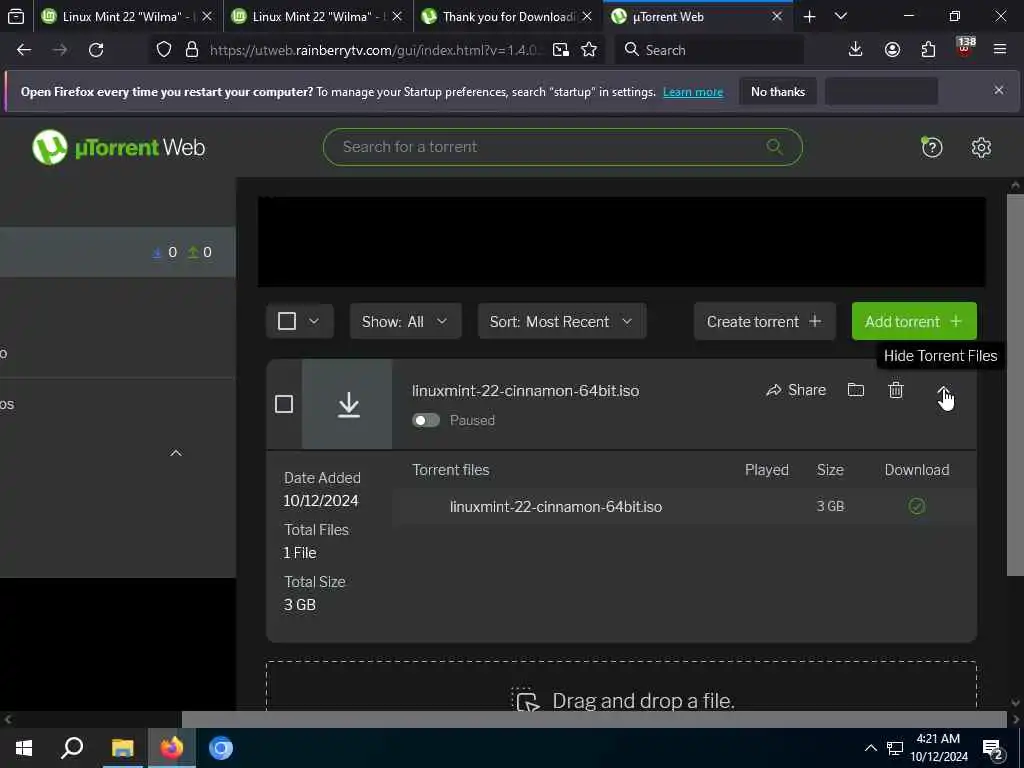This screenshot has width=1024, height=768.
Task: Check the linuxmint-22-cinnamon torrent checkbox
Action: click(x=283, y=404)
